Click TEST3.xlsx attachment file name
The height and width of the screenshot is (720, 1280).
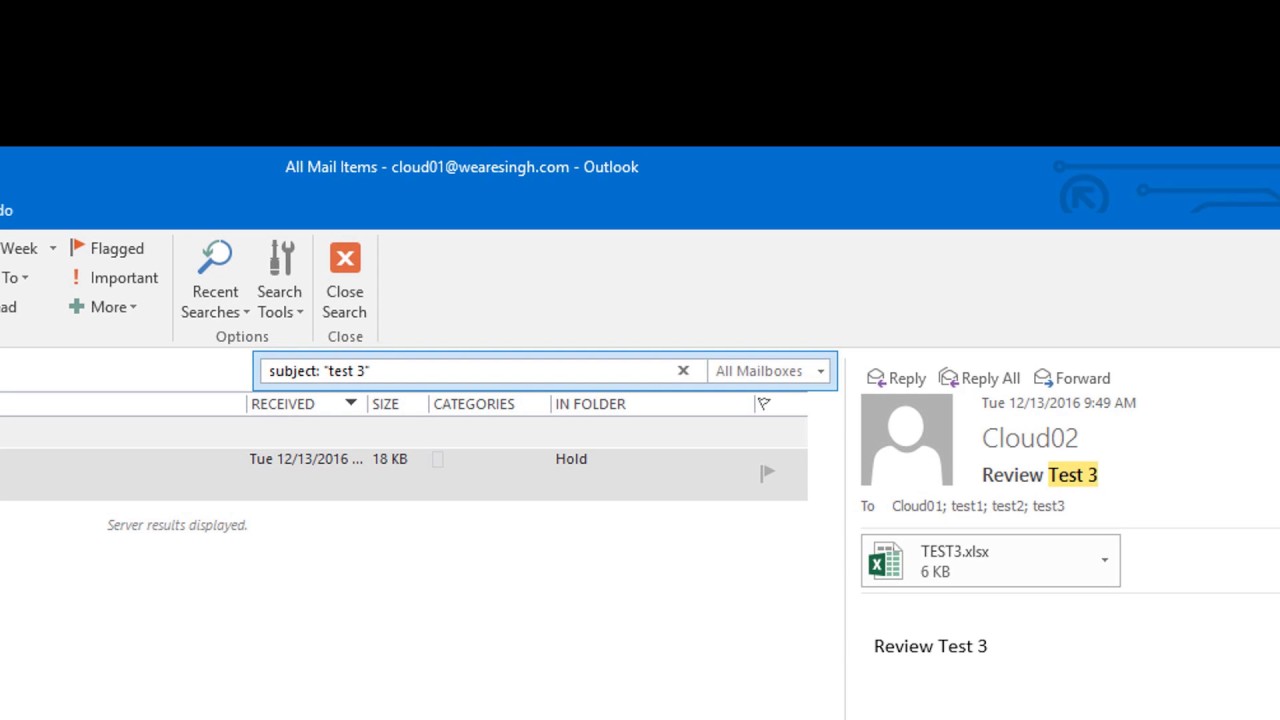[955, 551]
